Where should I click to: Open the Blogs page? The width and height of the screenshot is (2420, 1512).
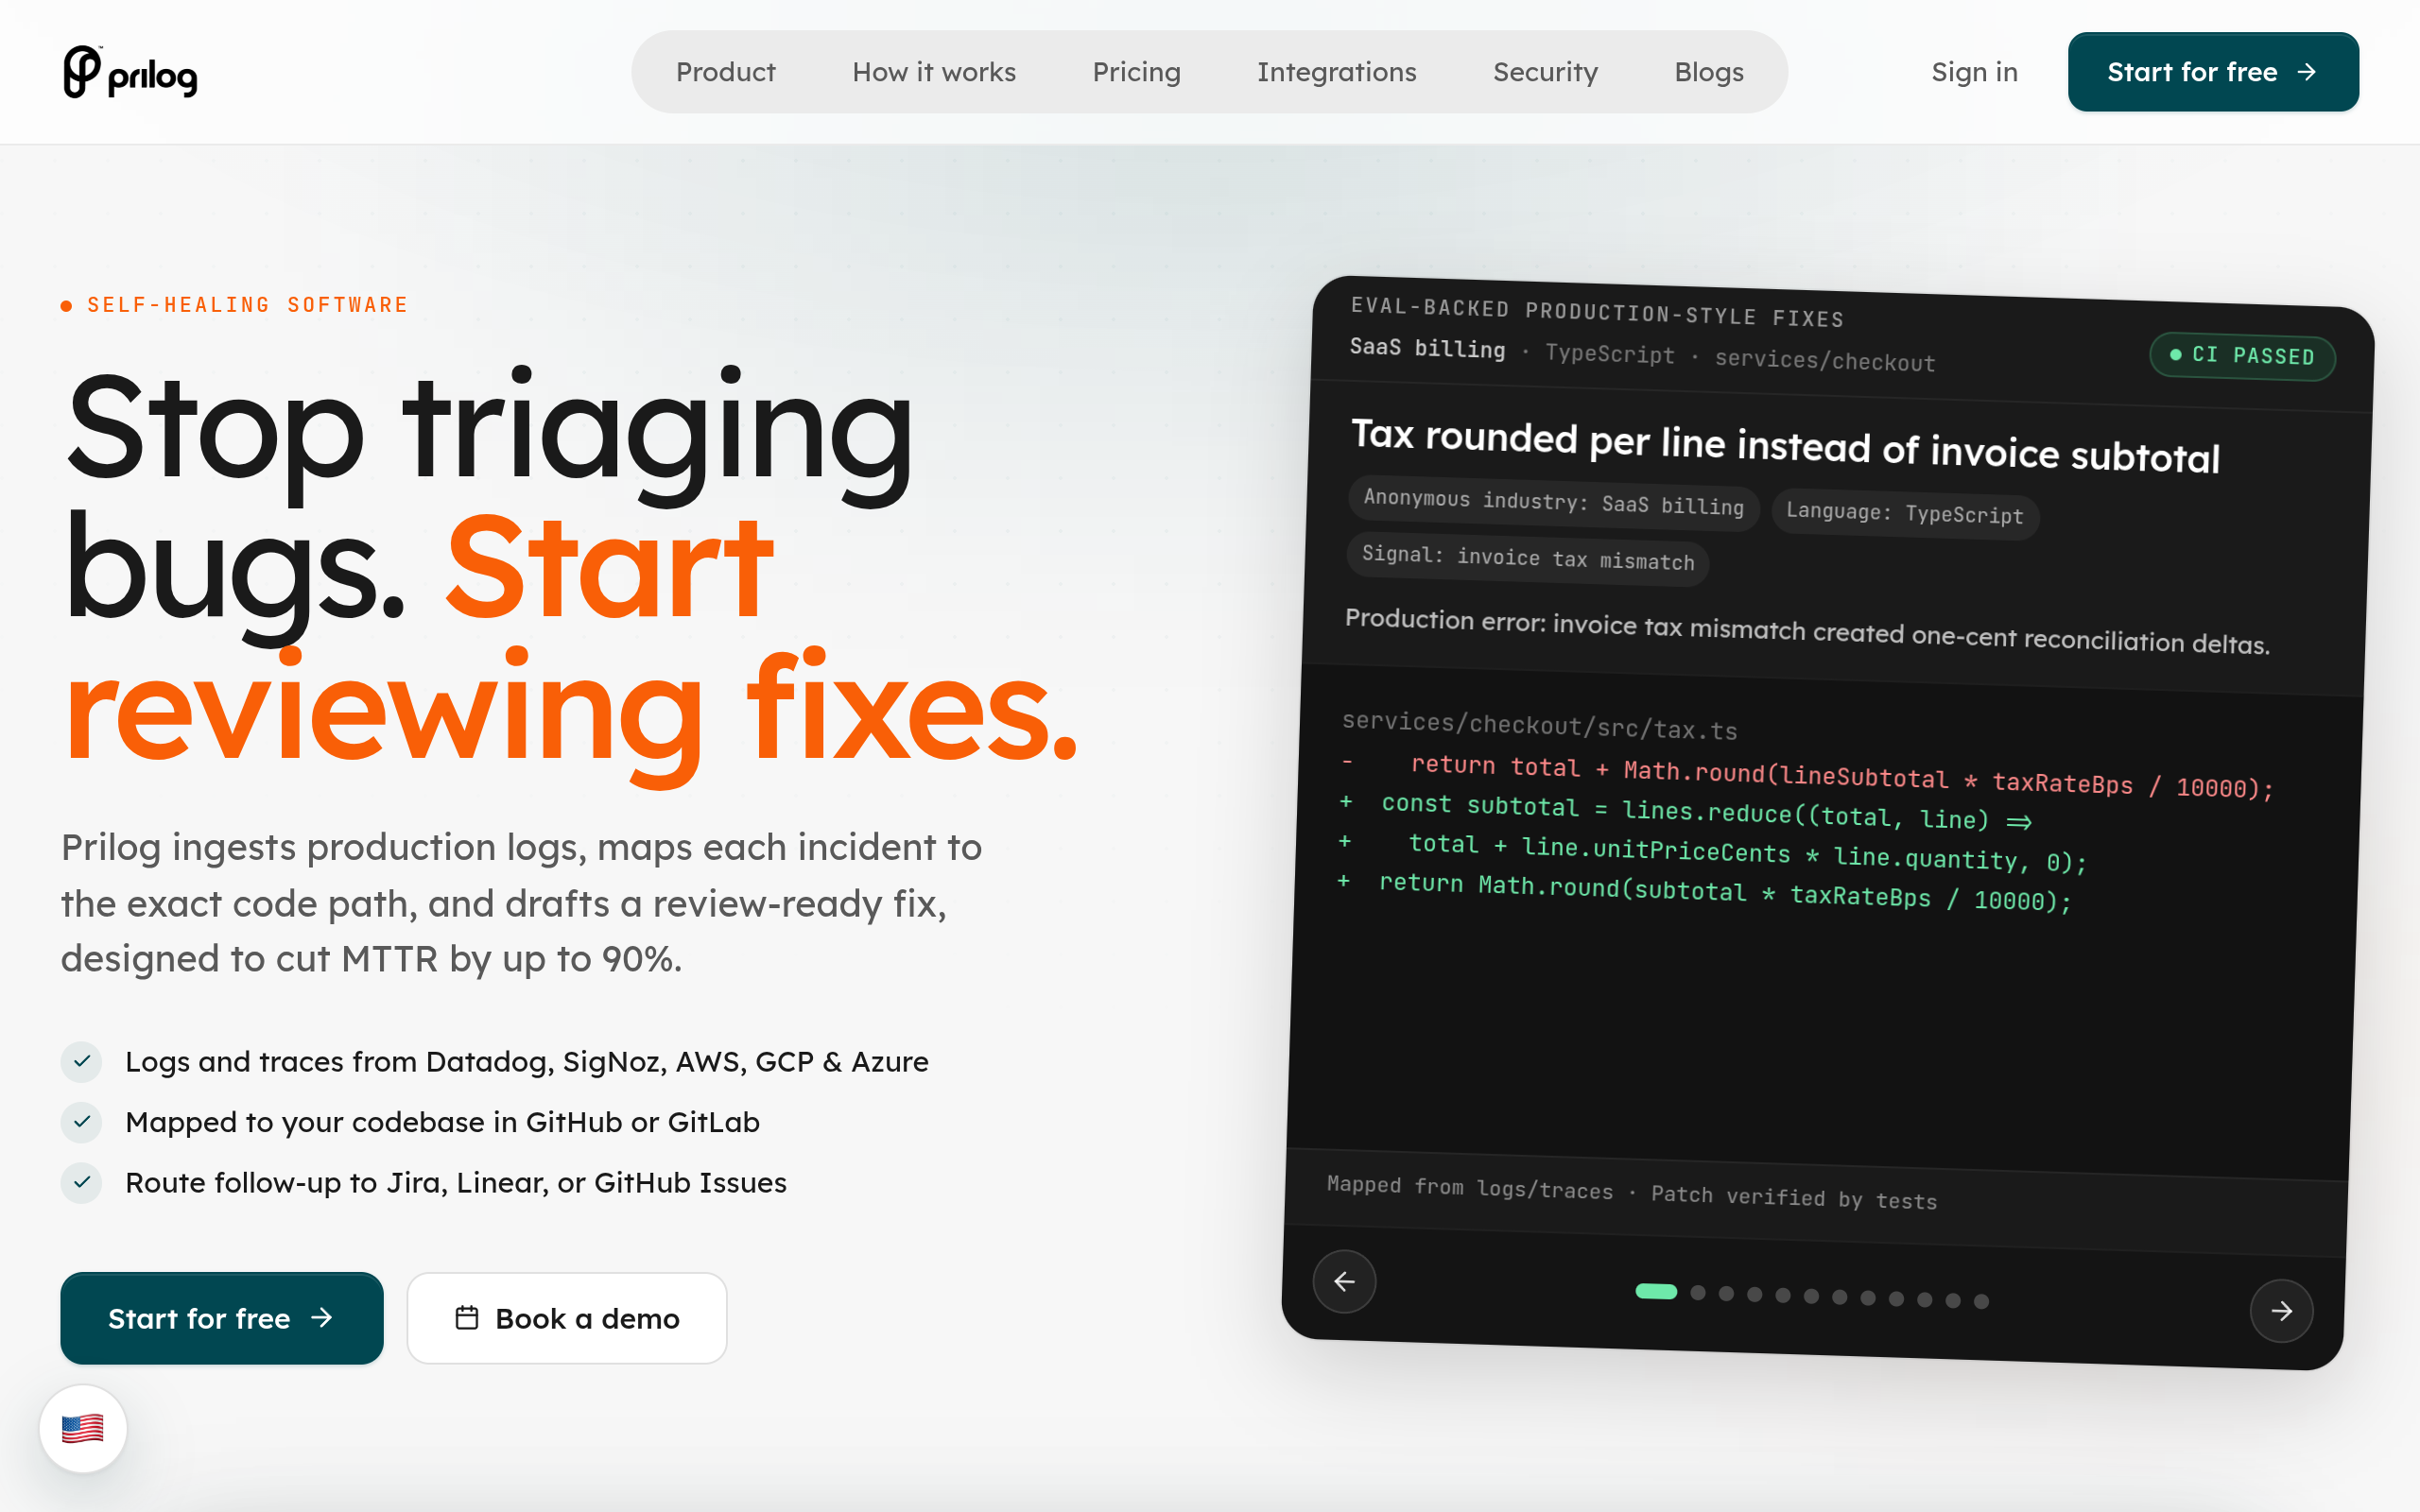click(x=1708, y=72)
